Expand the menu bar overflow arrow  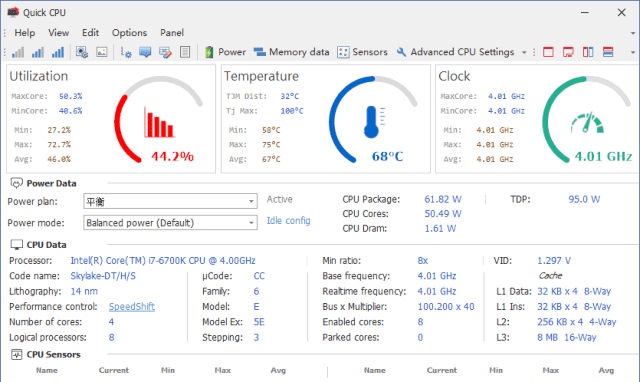[x=633, y=33]
